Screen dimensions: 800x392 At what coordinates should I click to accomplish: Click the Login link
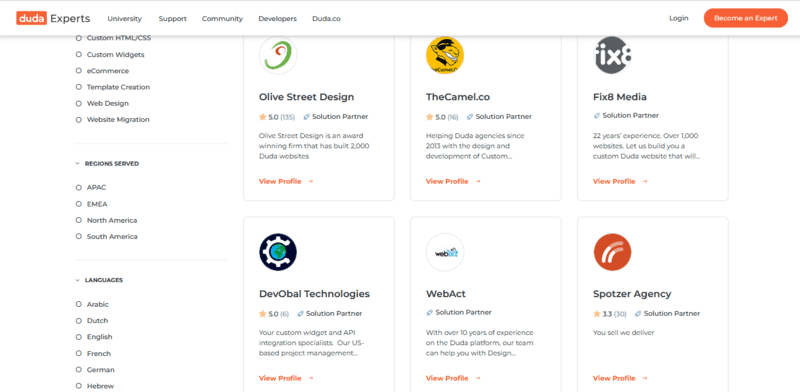point(679,18)
